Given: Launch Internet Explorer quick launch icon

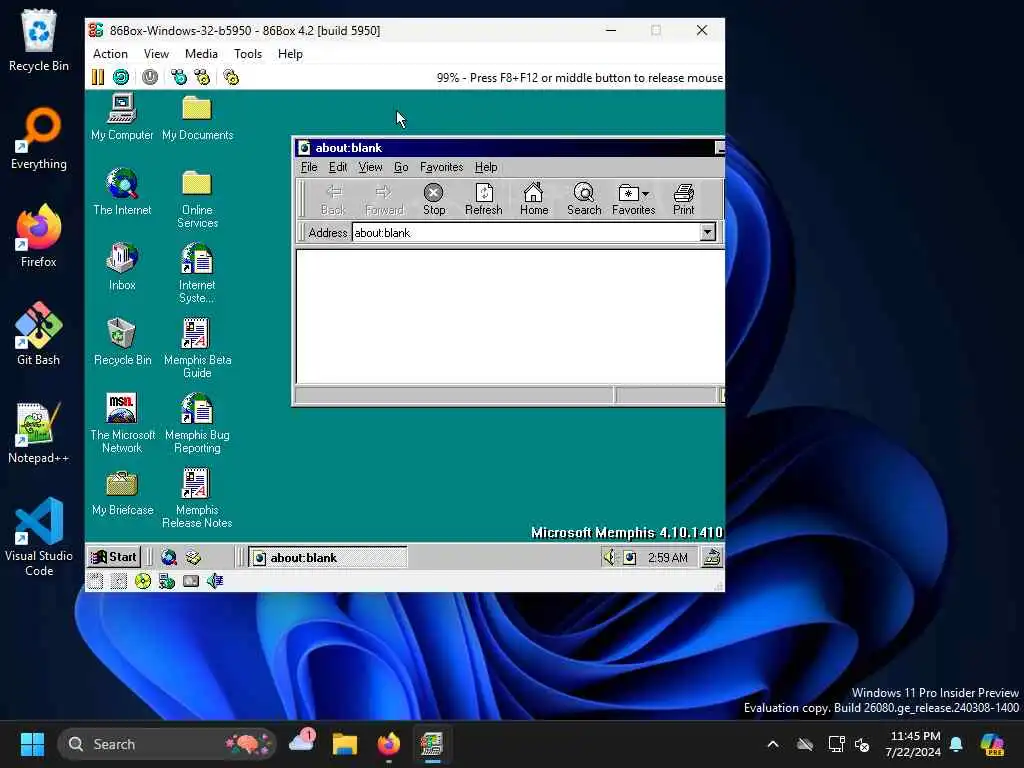Looking at the screenshot, I should click(169, 557).
